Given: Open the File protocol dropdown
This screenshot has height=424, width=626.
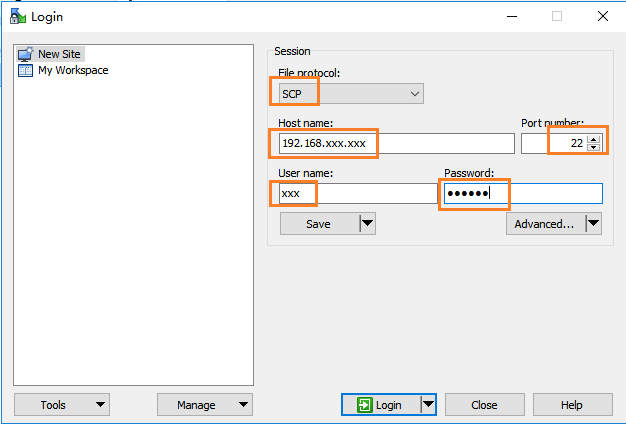Looking at the screenshot, I should [351, 94].
